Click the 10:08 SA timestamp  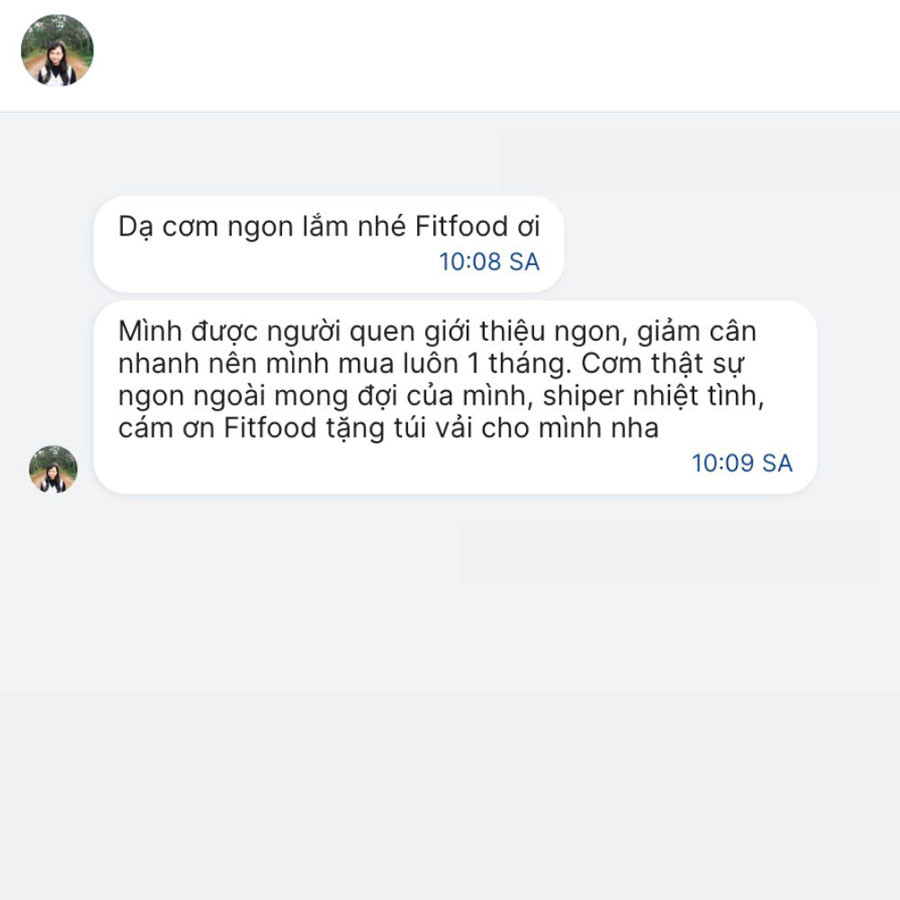click(x=489, y=262)
